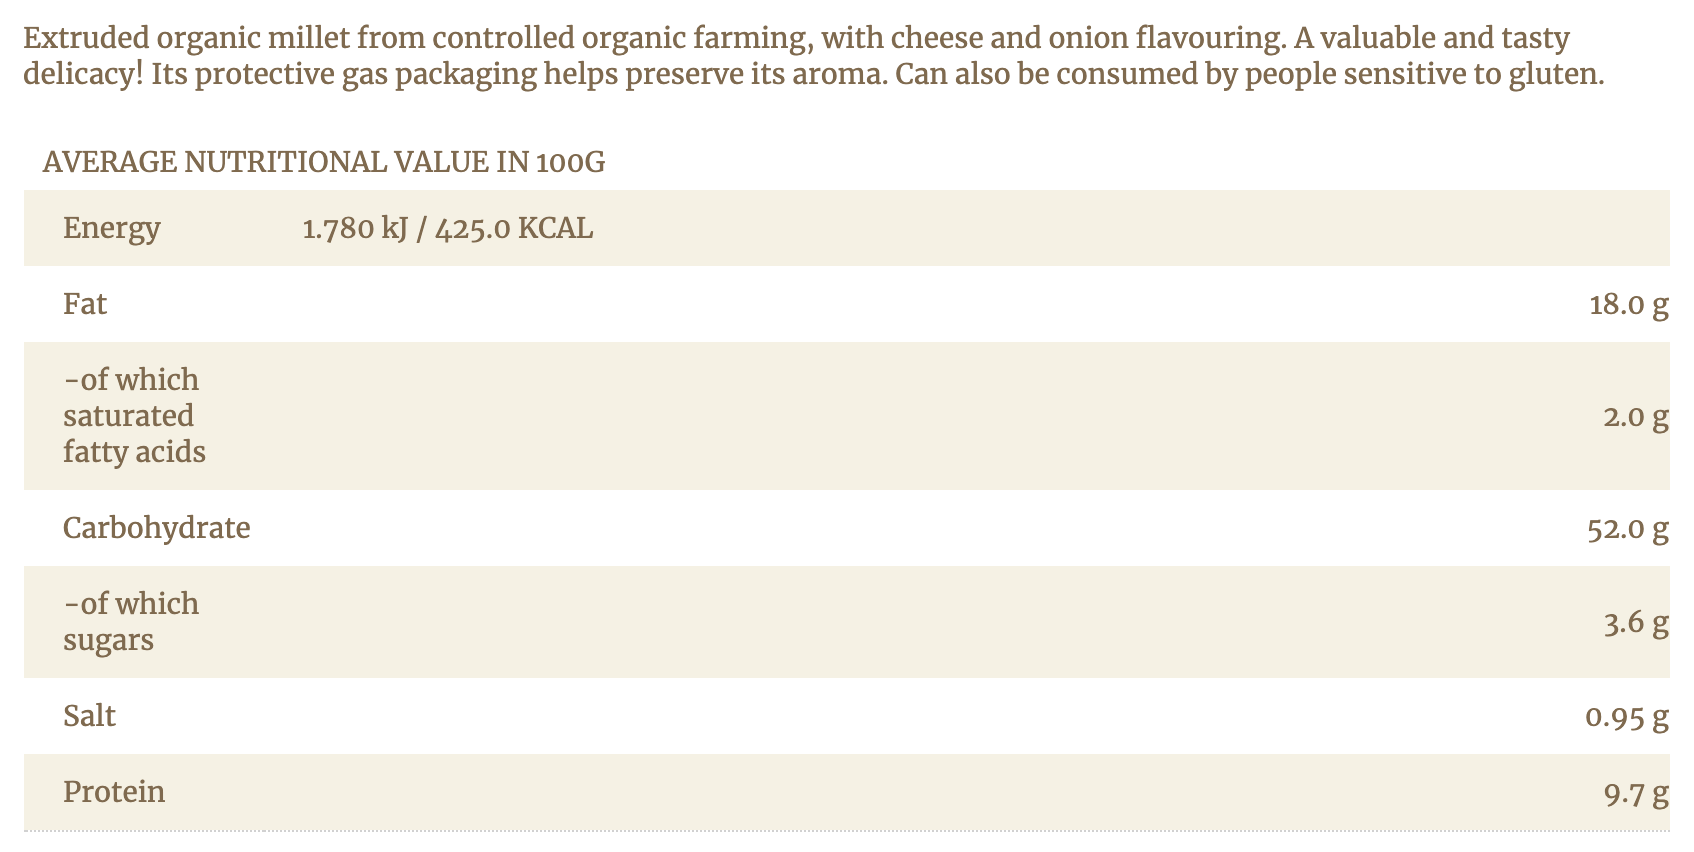Click '-of which saturated fatty acids' label

[134, 416]
